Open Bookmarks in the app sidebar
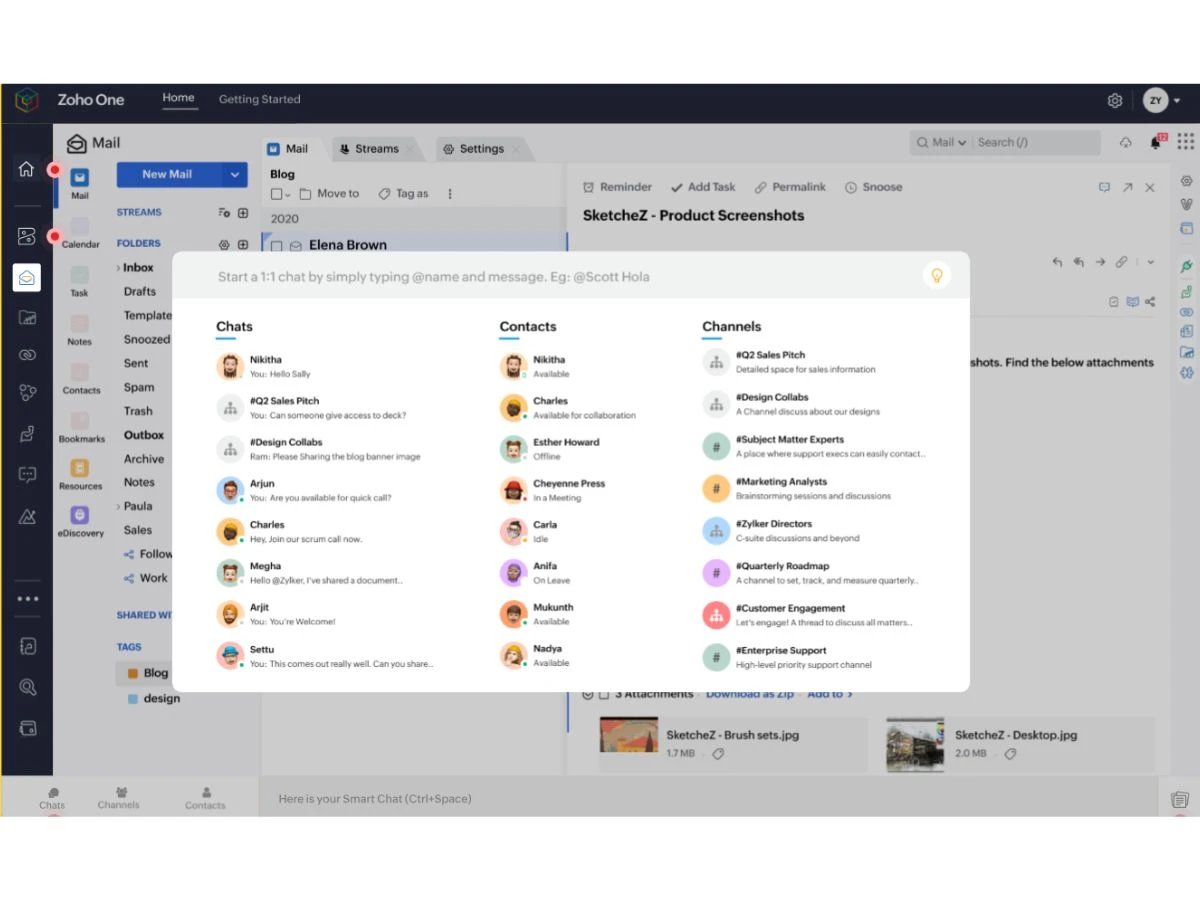Image resolution: width=1200 pixels, height=900 pixels. (81, 427)
